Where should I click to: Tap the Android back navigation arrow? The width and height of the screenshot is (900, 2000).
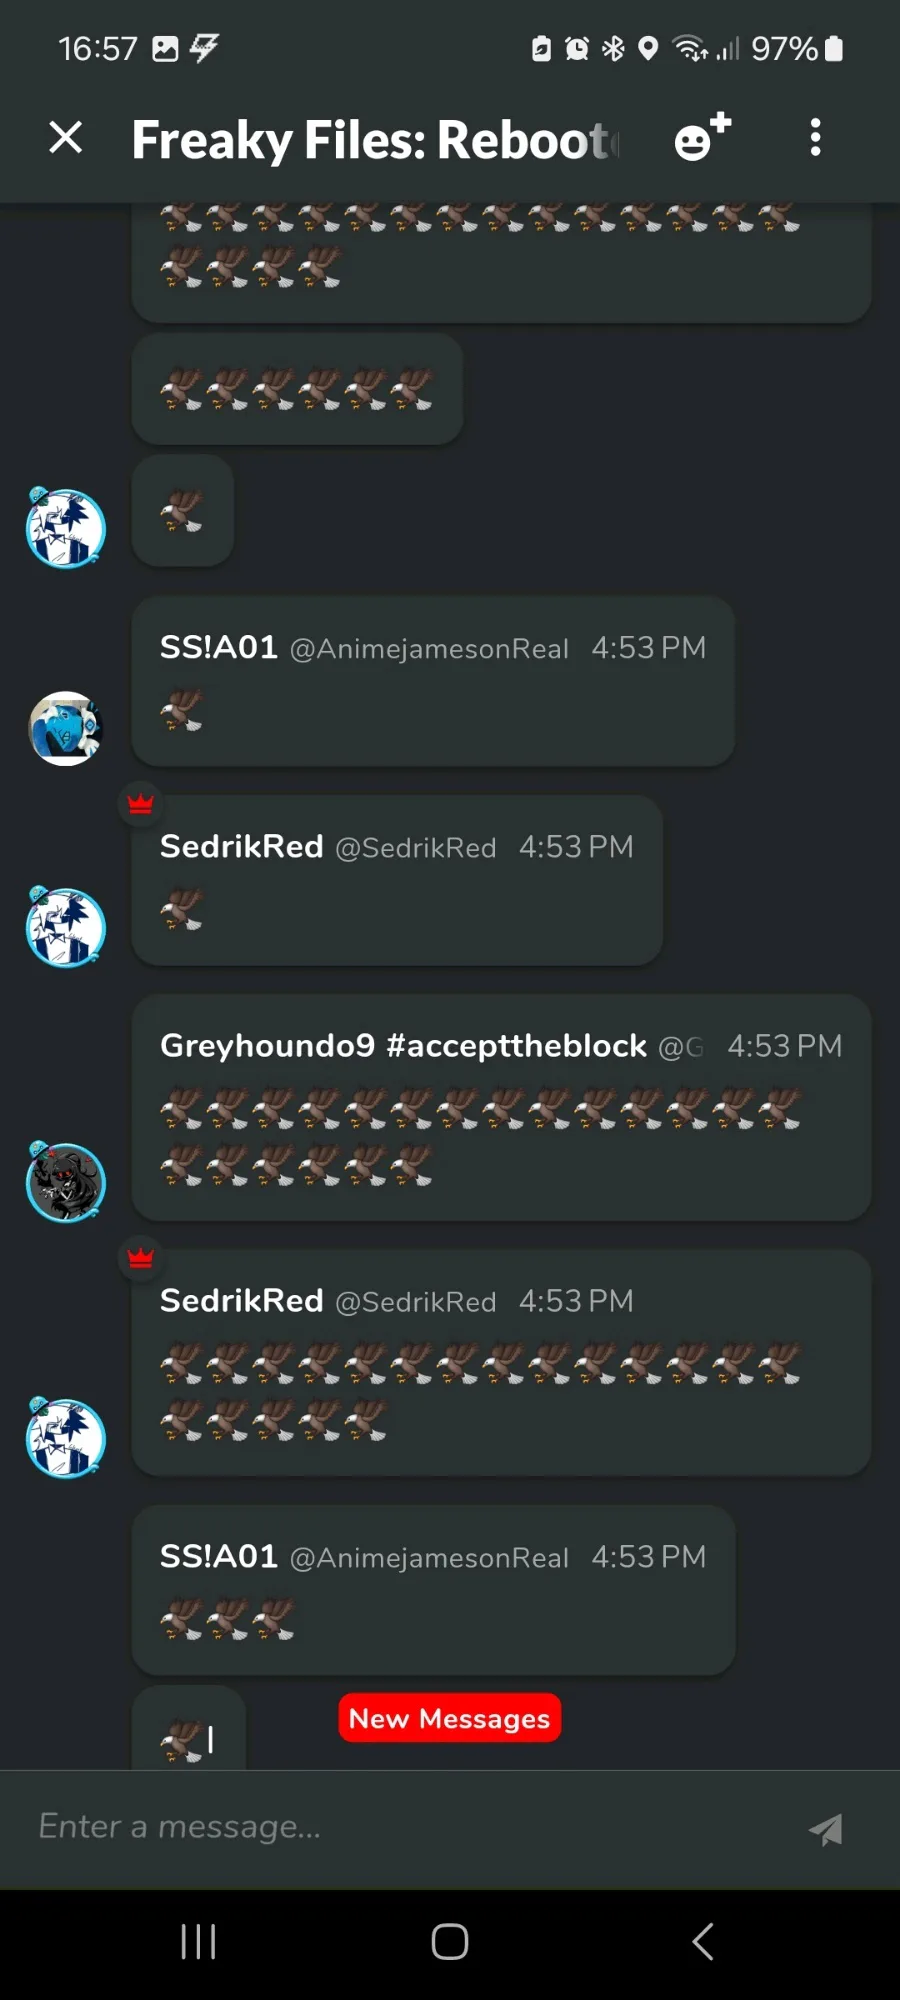702,1942
